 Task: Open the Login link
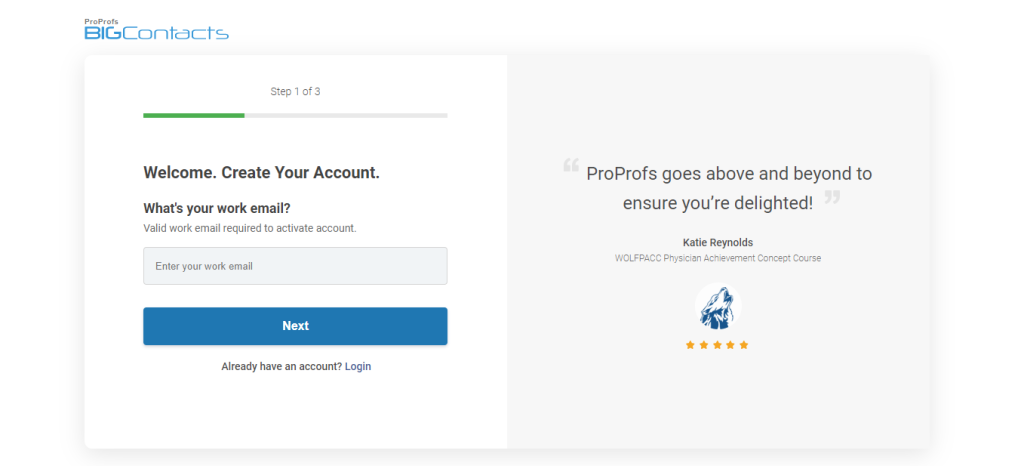point(358,366)
